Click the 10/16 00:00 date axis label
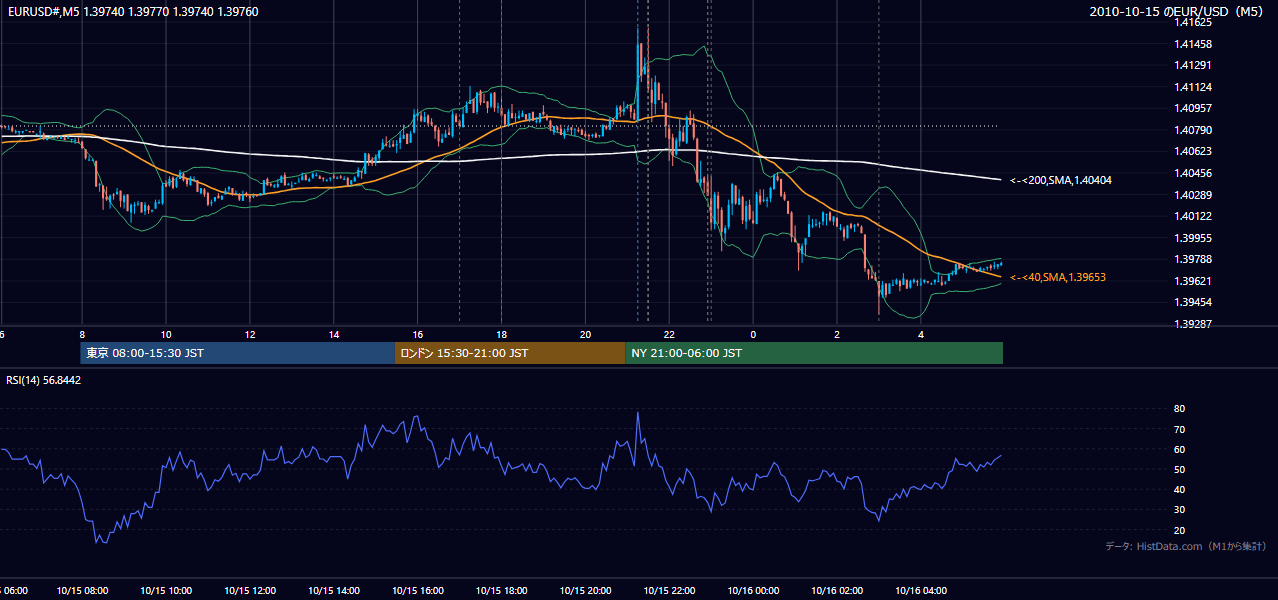Screen dimensions: 1278x600 click(753, 590)
